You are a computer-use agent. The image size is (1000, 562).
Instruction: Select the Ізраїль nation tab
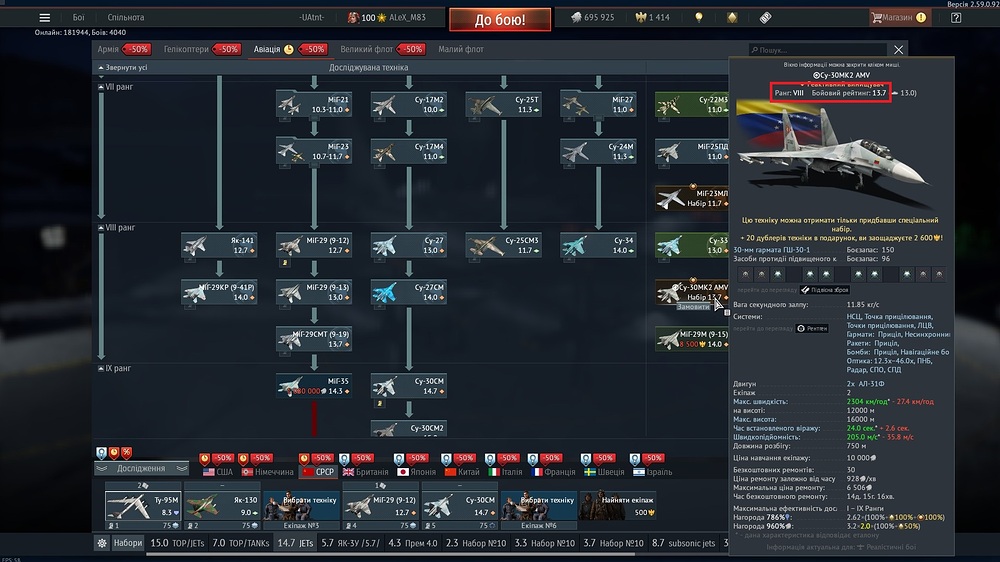click(x=652, y=472)
